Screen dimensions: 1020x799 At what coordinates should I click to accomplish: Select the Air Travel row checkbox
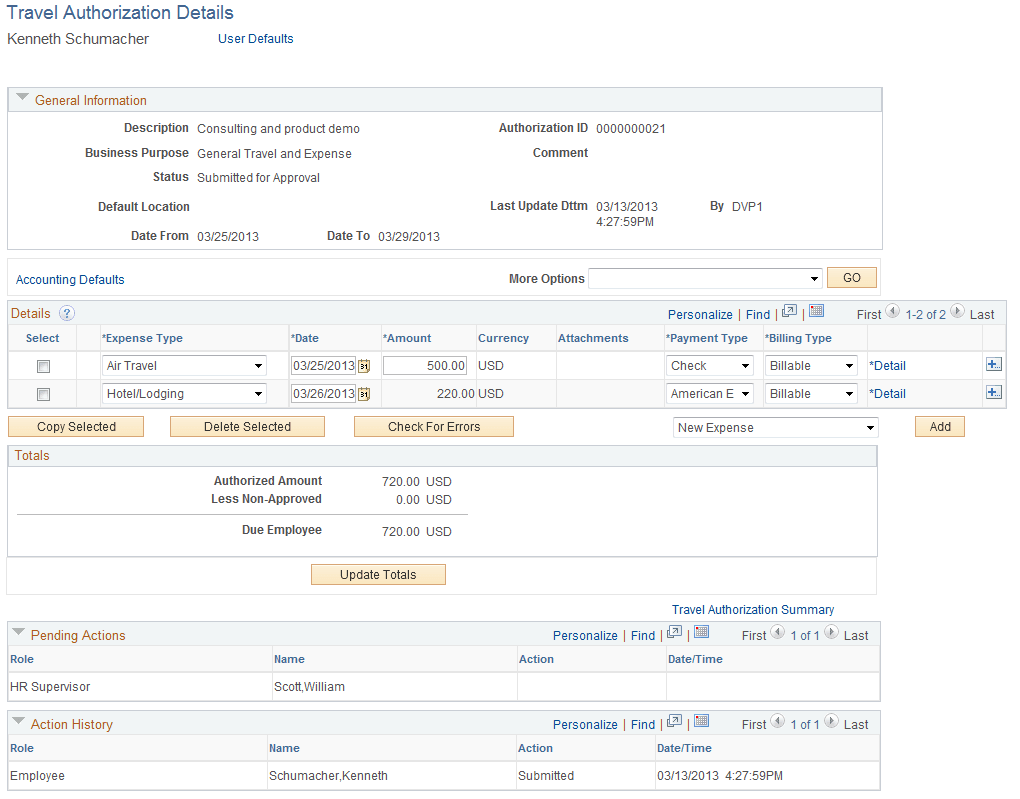(x=43, y=366)
